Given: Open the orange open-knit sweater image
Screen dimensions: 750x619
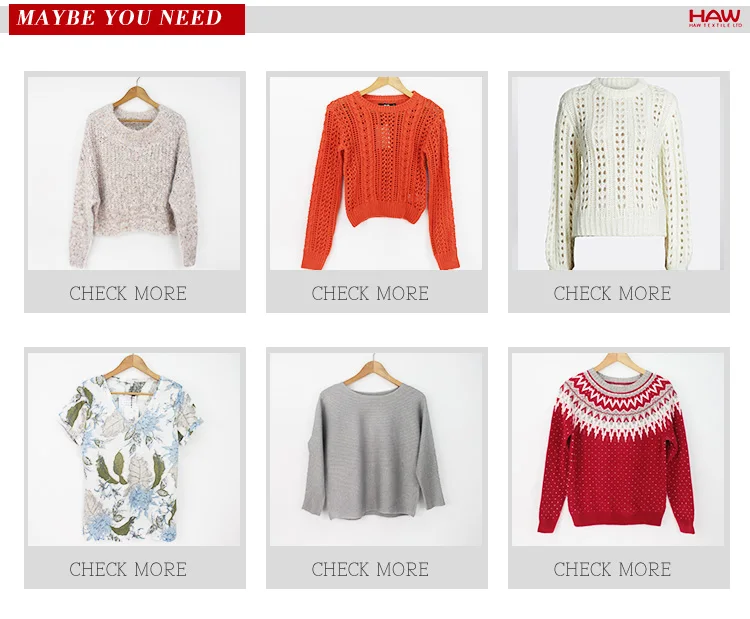Looking at the screenshot, I should tap(376, 173).
